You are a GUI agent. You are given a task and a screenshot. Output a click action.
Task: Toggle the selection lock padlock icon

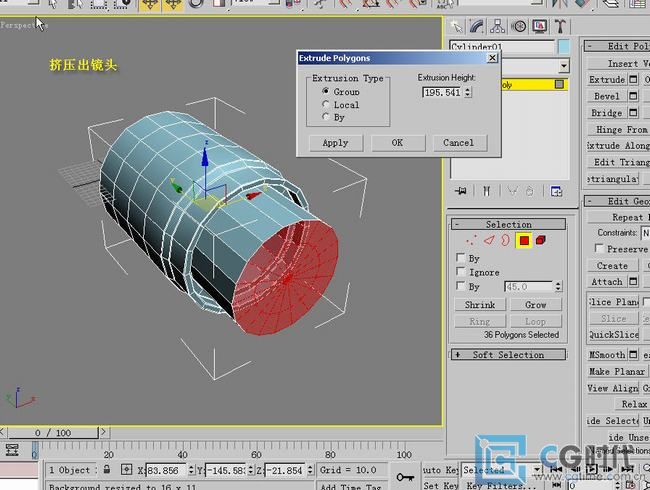point(107,469)
